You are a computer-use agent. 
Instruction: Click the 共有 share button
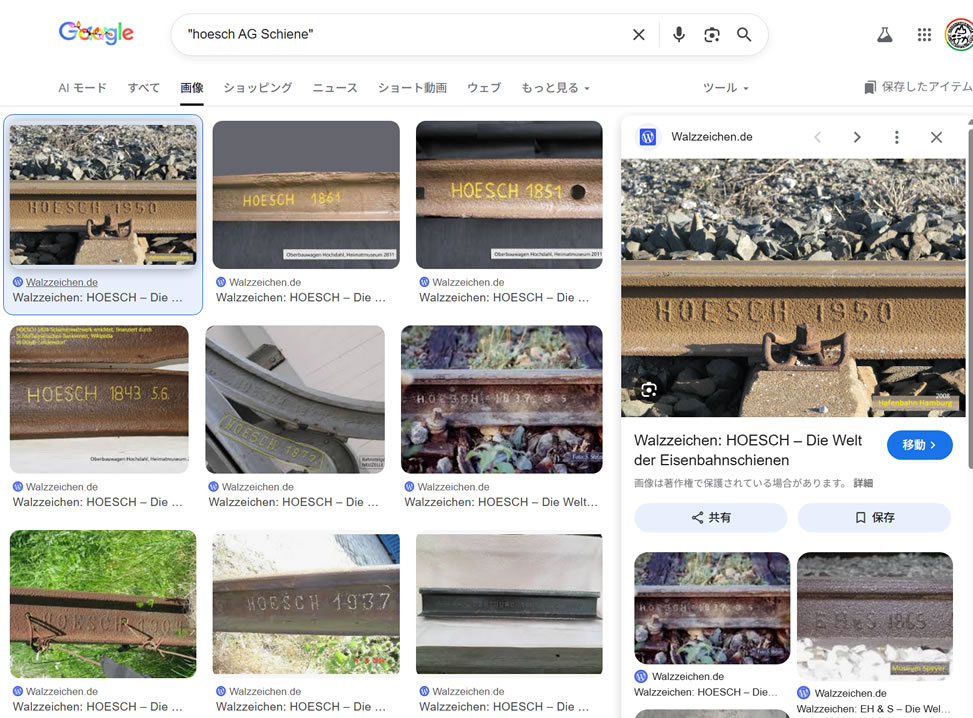coord(710,518)
